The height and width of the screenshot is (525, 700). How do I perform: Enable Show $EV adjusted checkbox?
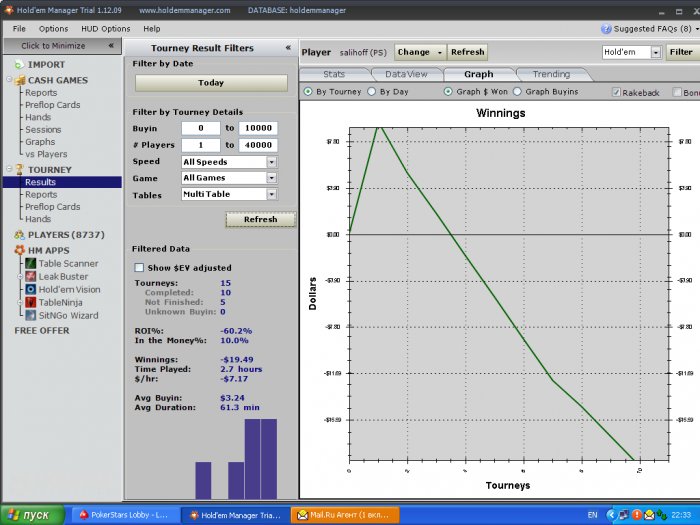139,268
